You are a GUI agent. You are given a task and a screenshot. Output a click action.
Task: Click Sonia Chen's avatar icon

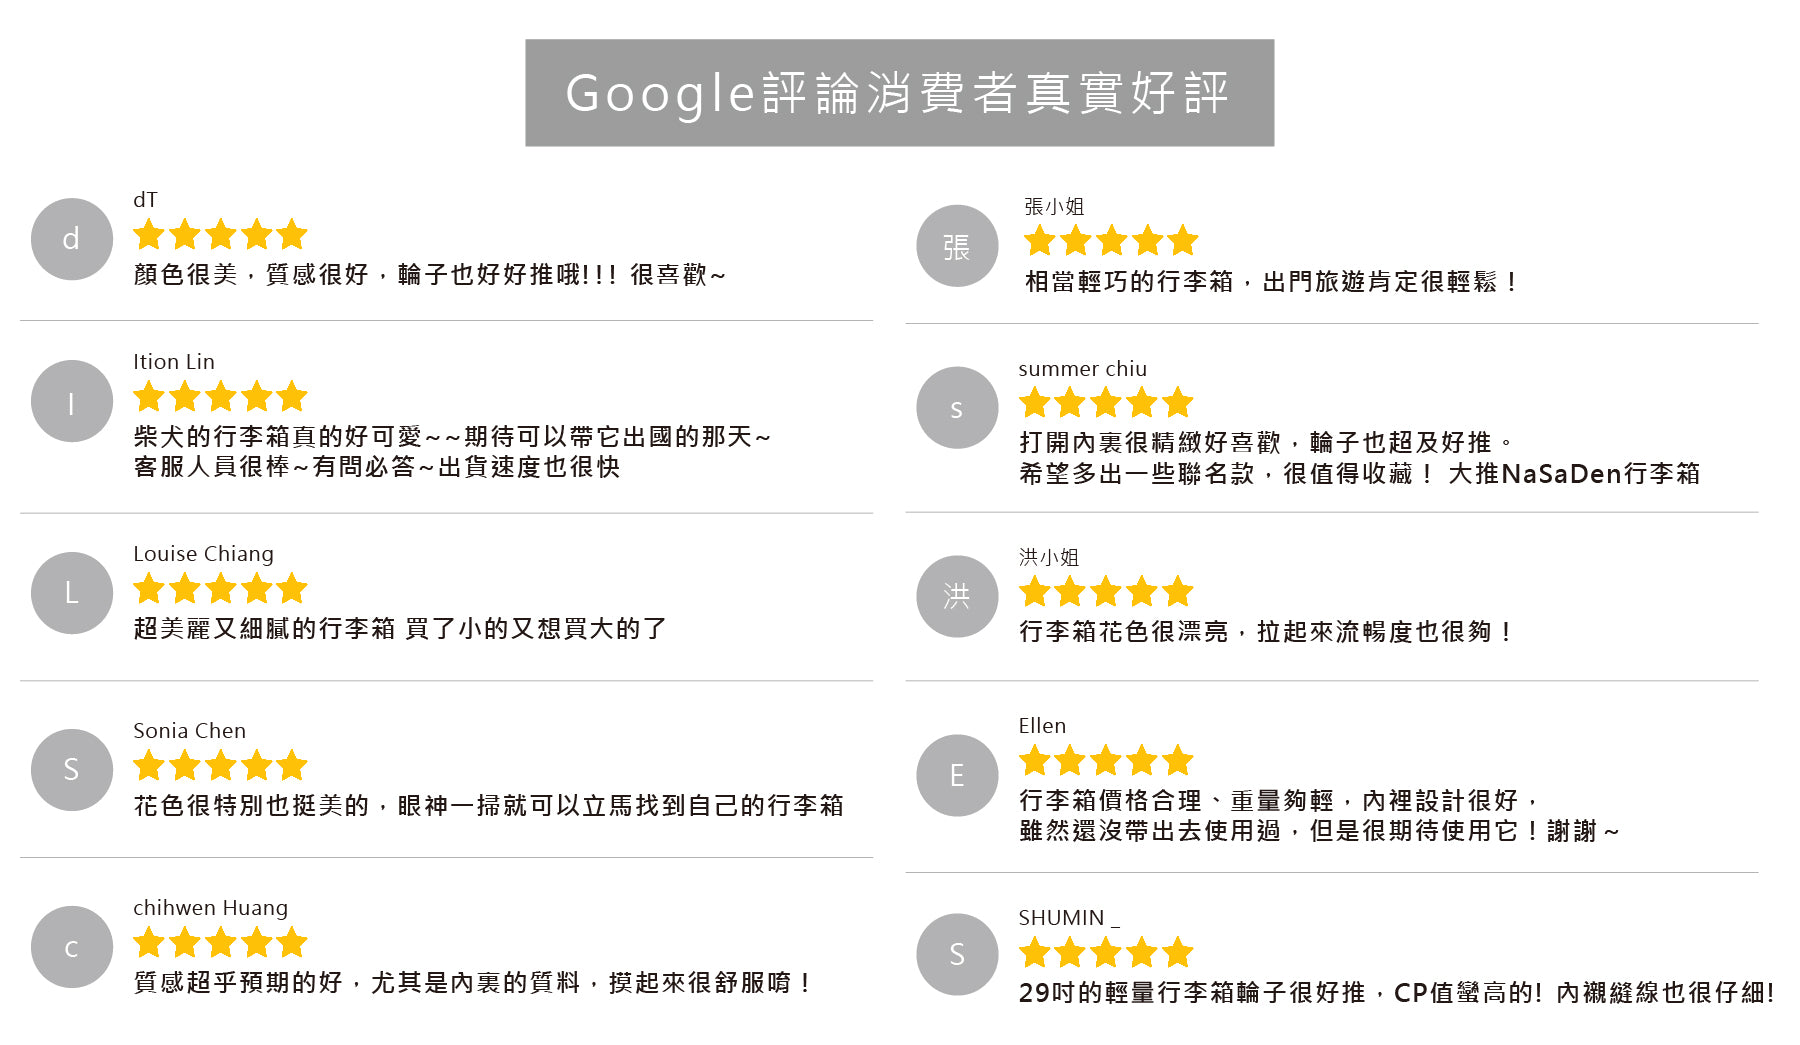pyautogui.click(x=71, y=769)
